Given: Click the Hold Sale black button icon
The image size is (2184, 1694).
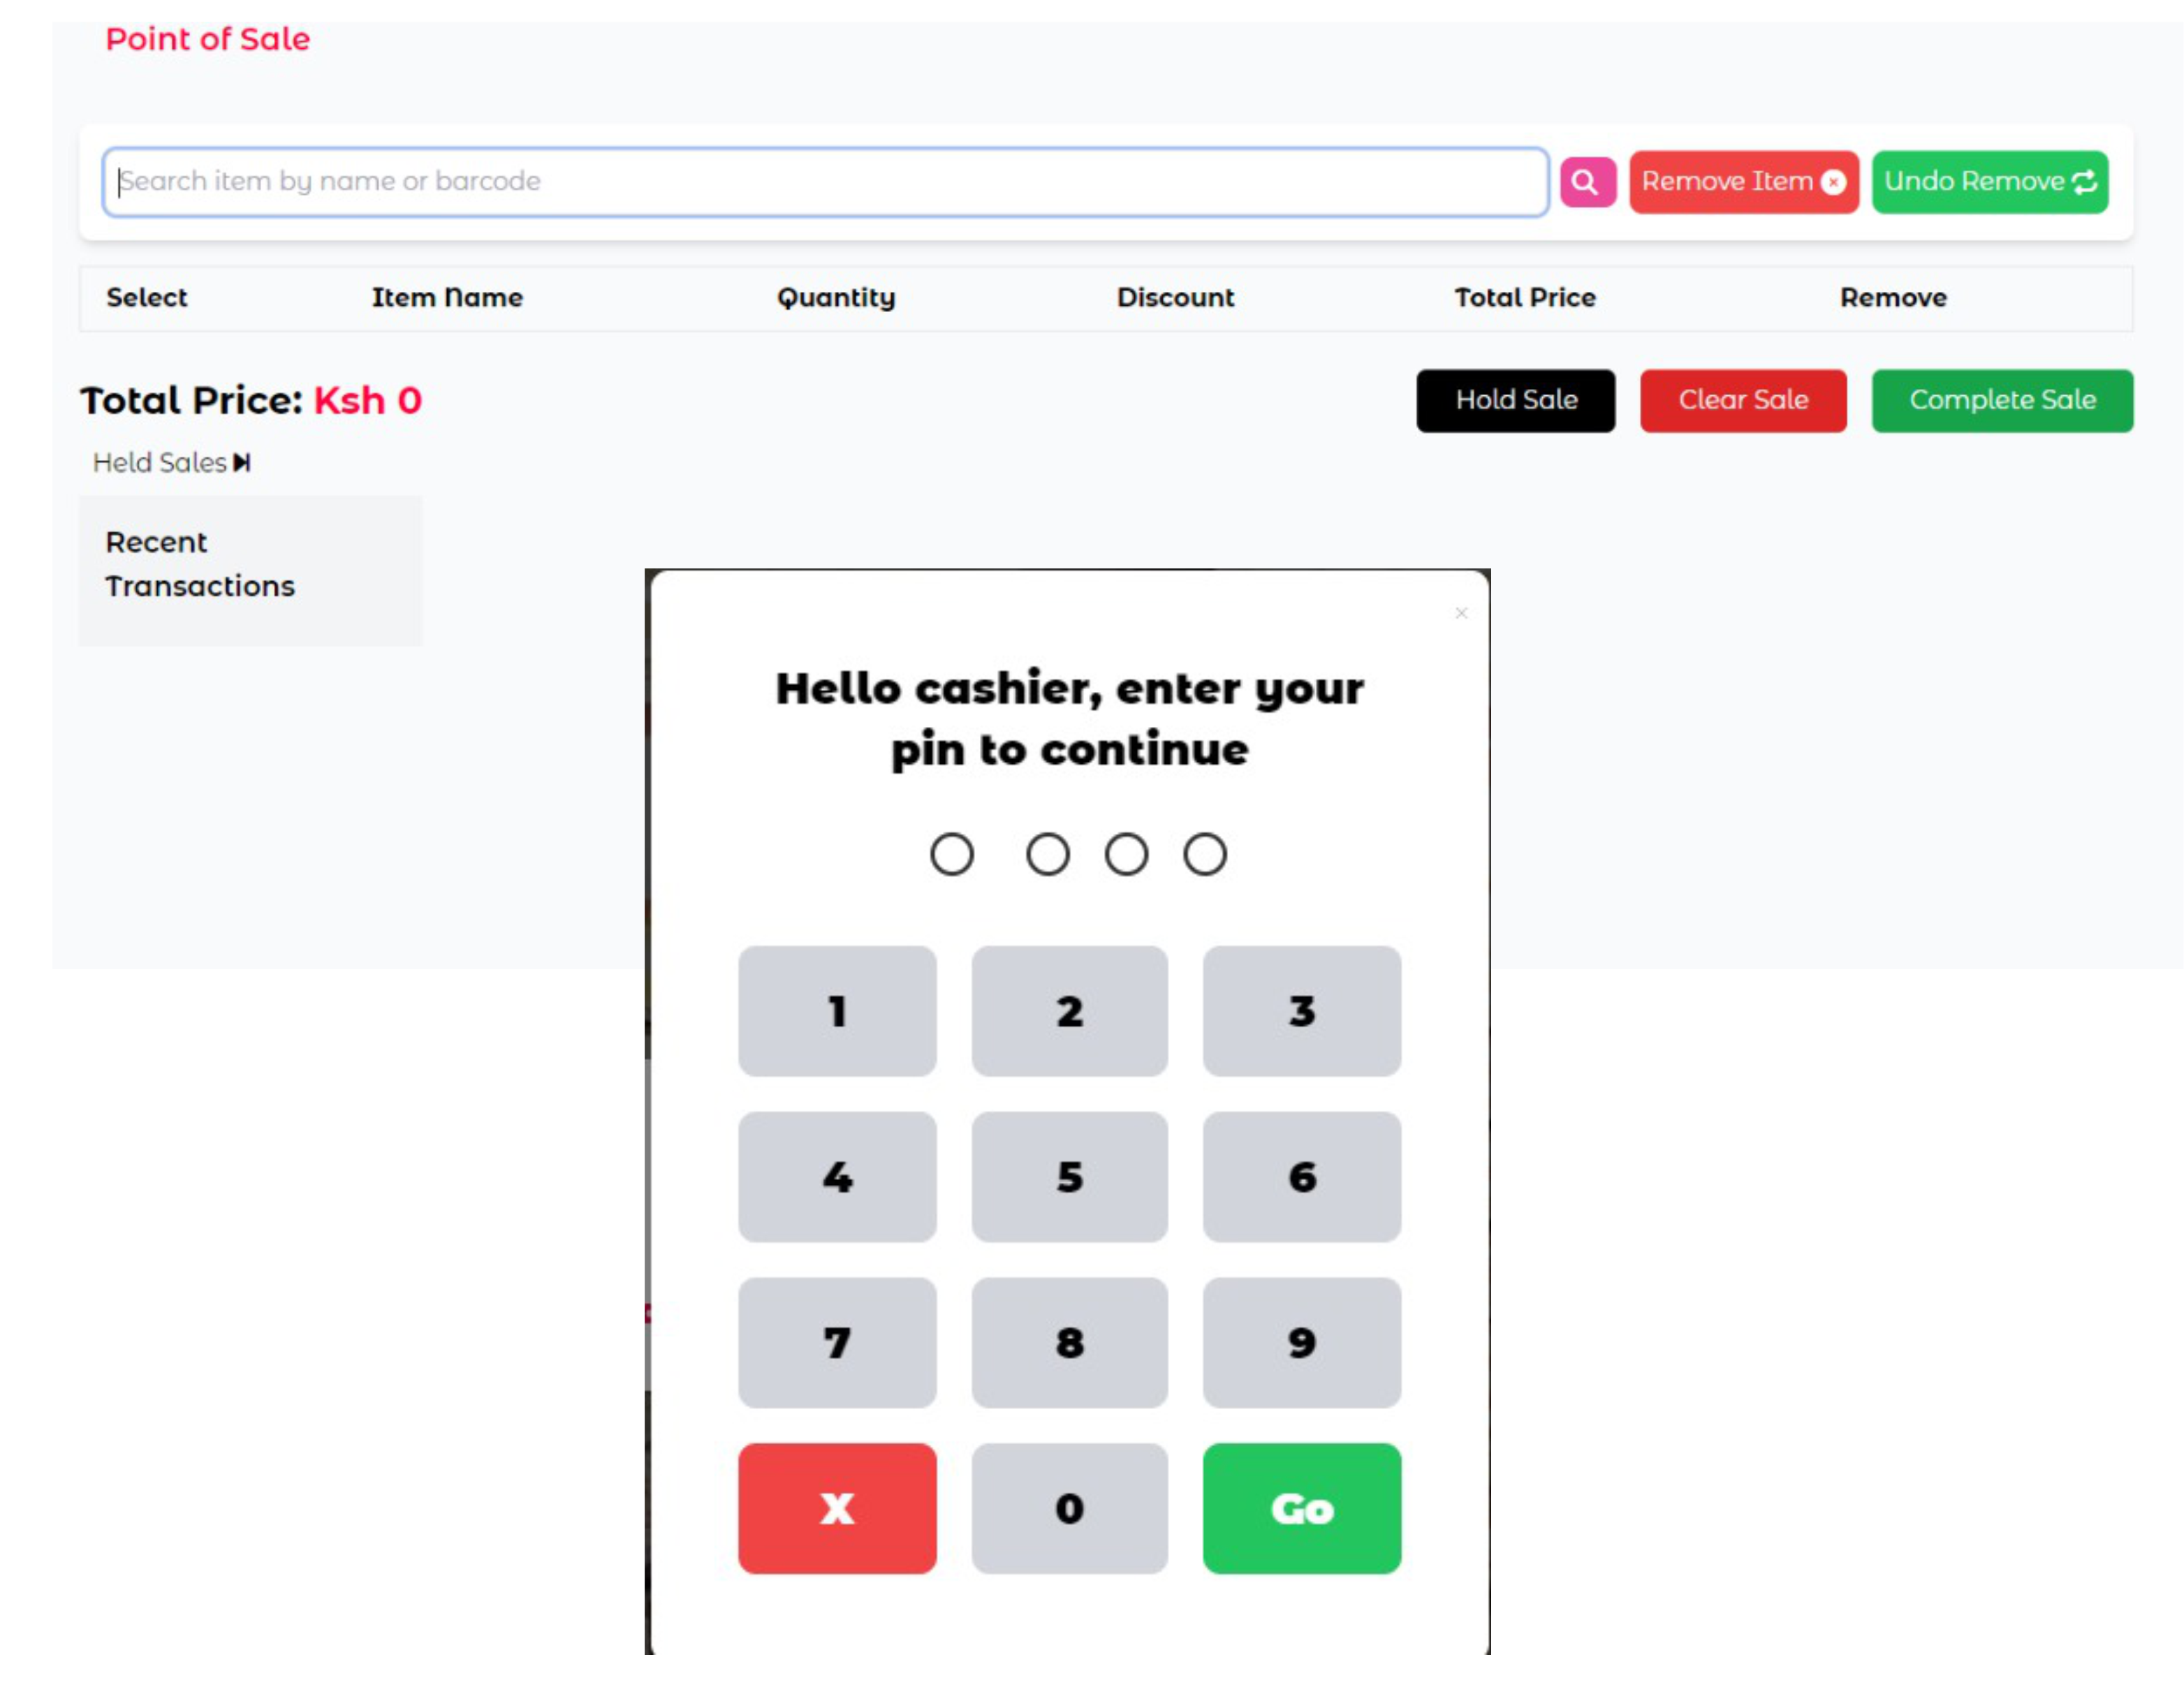Looking at the screenshot, I should pos(1516,399).
